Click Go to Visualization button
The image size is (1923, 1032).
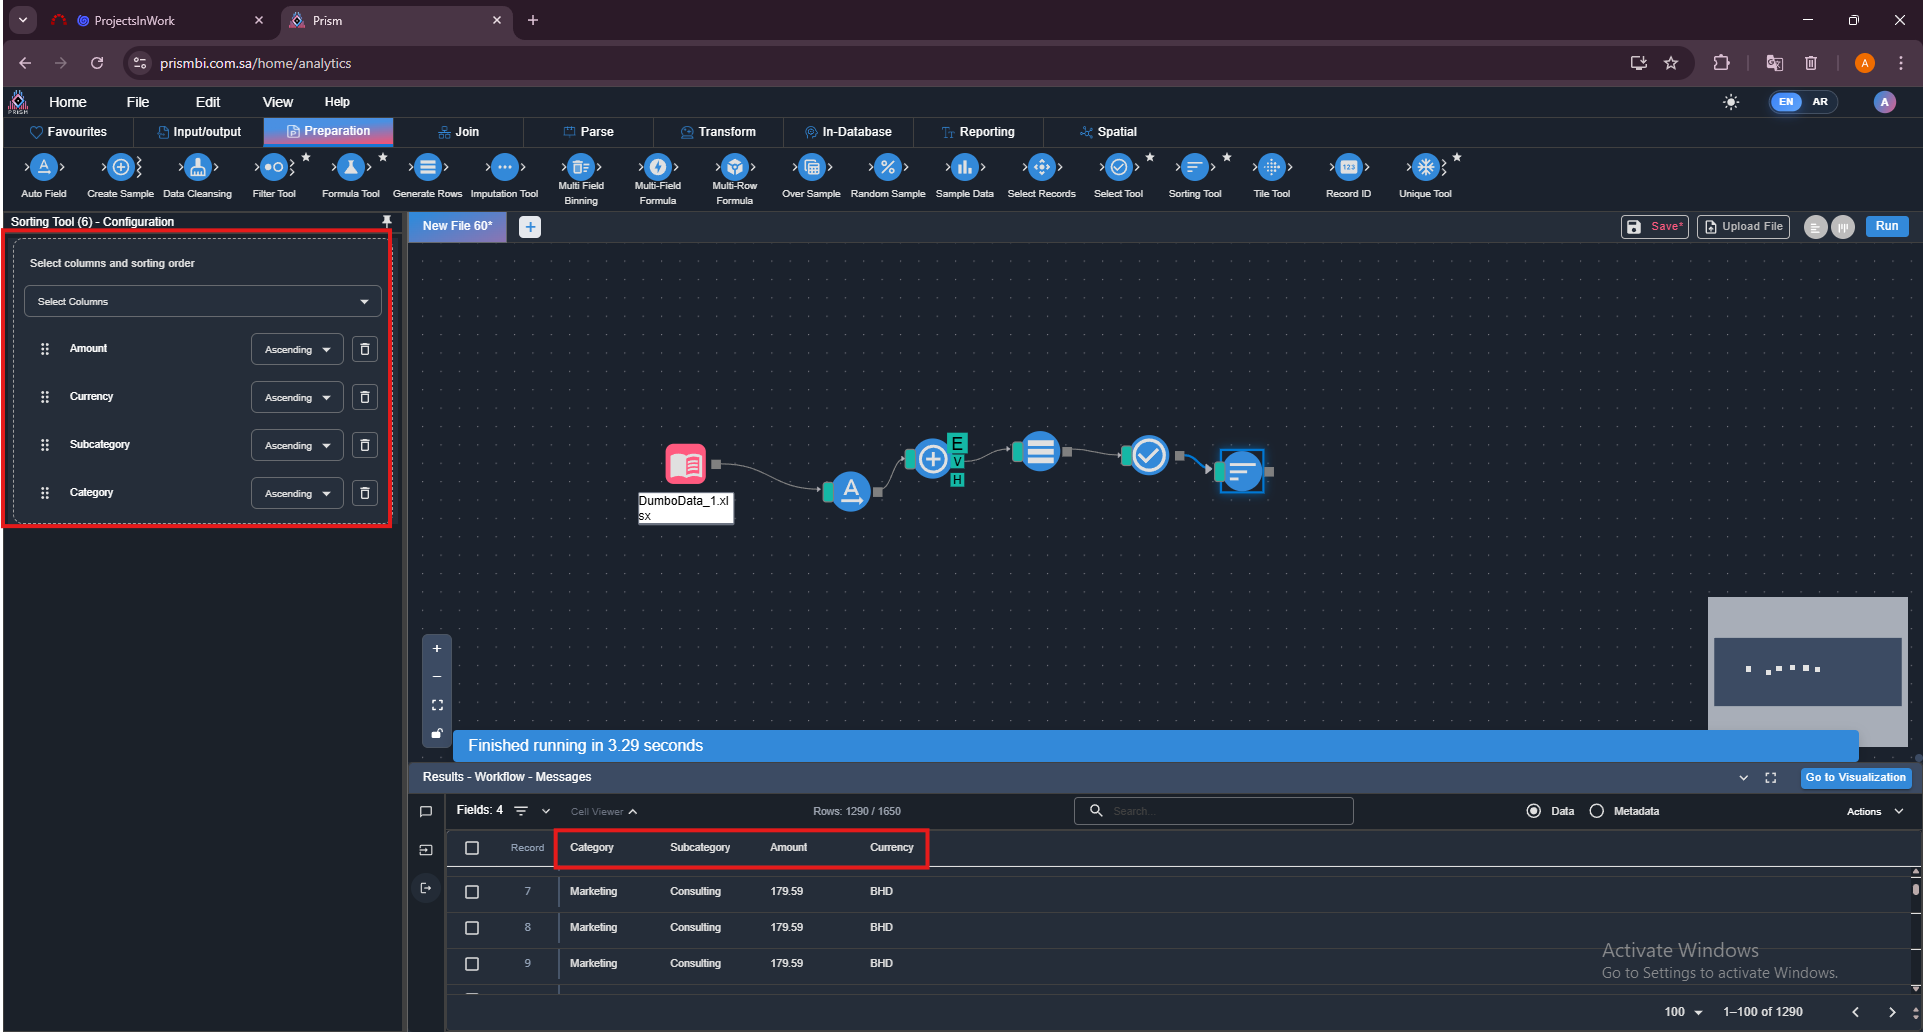[1855, 777]
